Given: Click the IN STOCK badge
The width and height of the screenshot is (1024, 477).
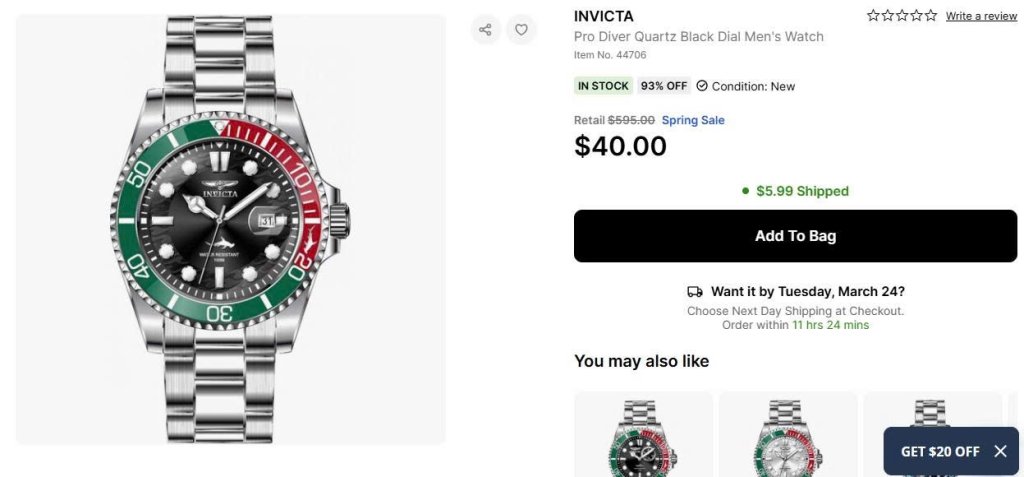Looking at the screenshot, I should point(603,86).
